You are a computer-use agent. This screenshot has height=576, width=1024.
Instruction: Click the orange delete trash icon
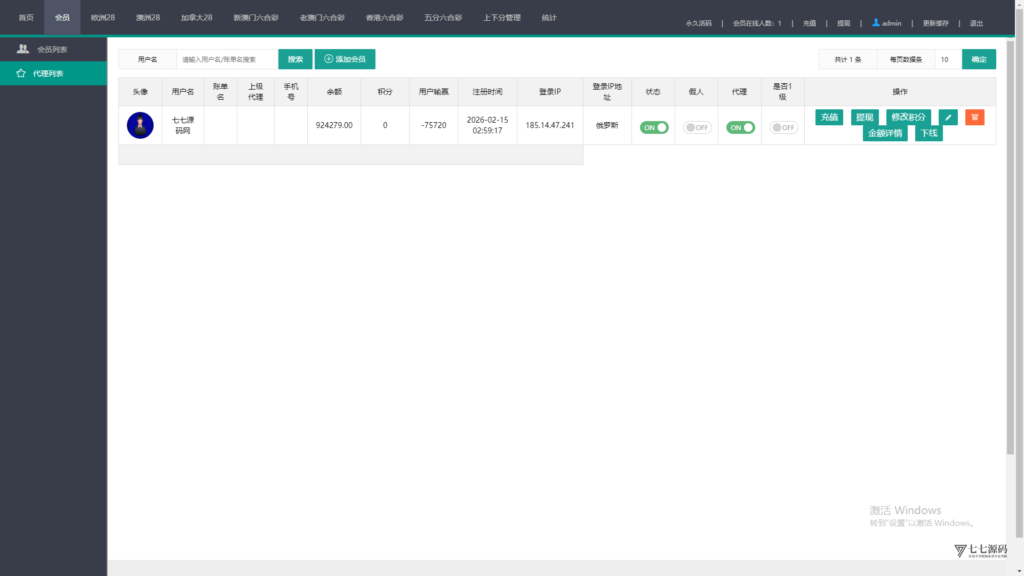[974, 117]
